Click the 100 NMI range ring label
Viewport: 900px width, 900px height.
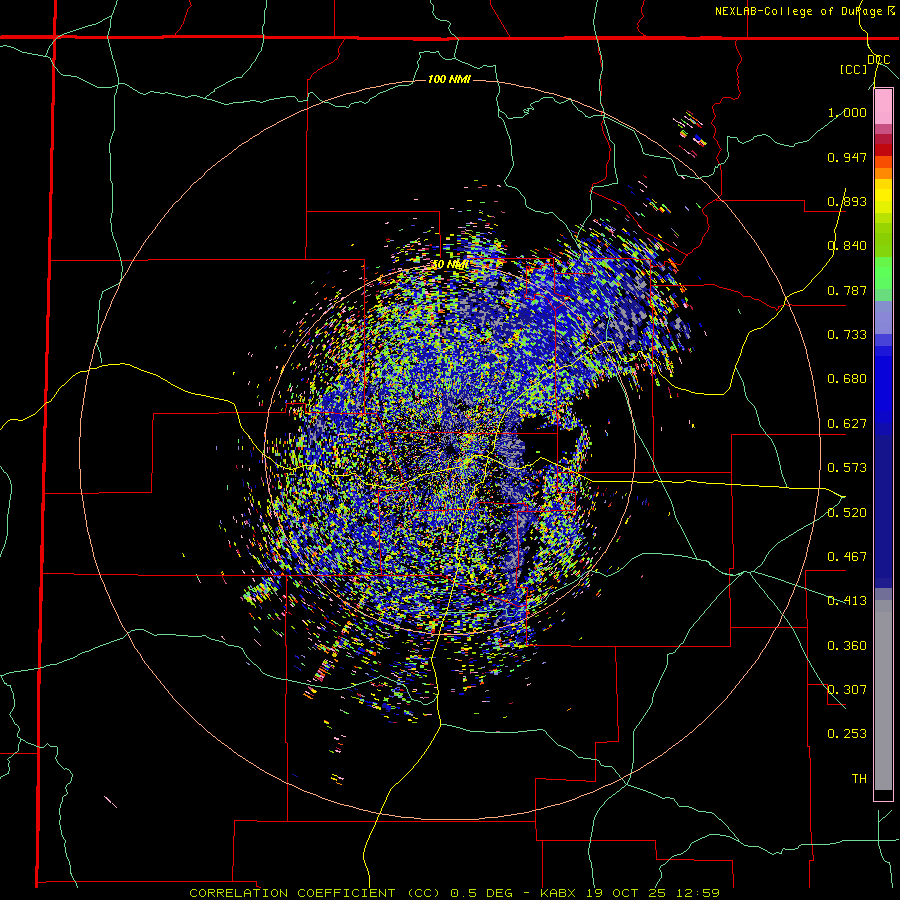pyautogui.click(x=449, y=79)
